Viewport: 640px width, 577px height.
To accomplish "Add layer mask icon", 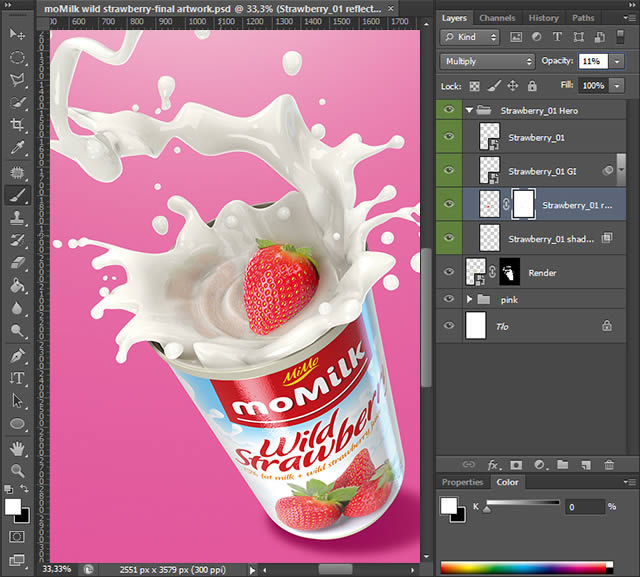I will [x=516, y=465].
